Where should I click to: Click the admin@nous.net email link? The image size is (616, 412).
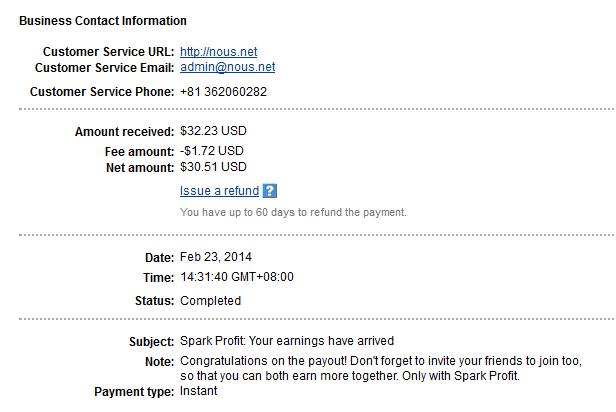point(227,67)
